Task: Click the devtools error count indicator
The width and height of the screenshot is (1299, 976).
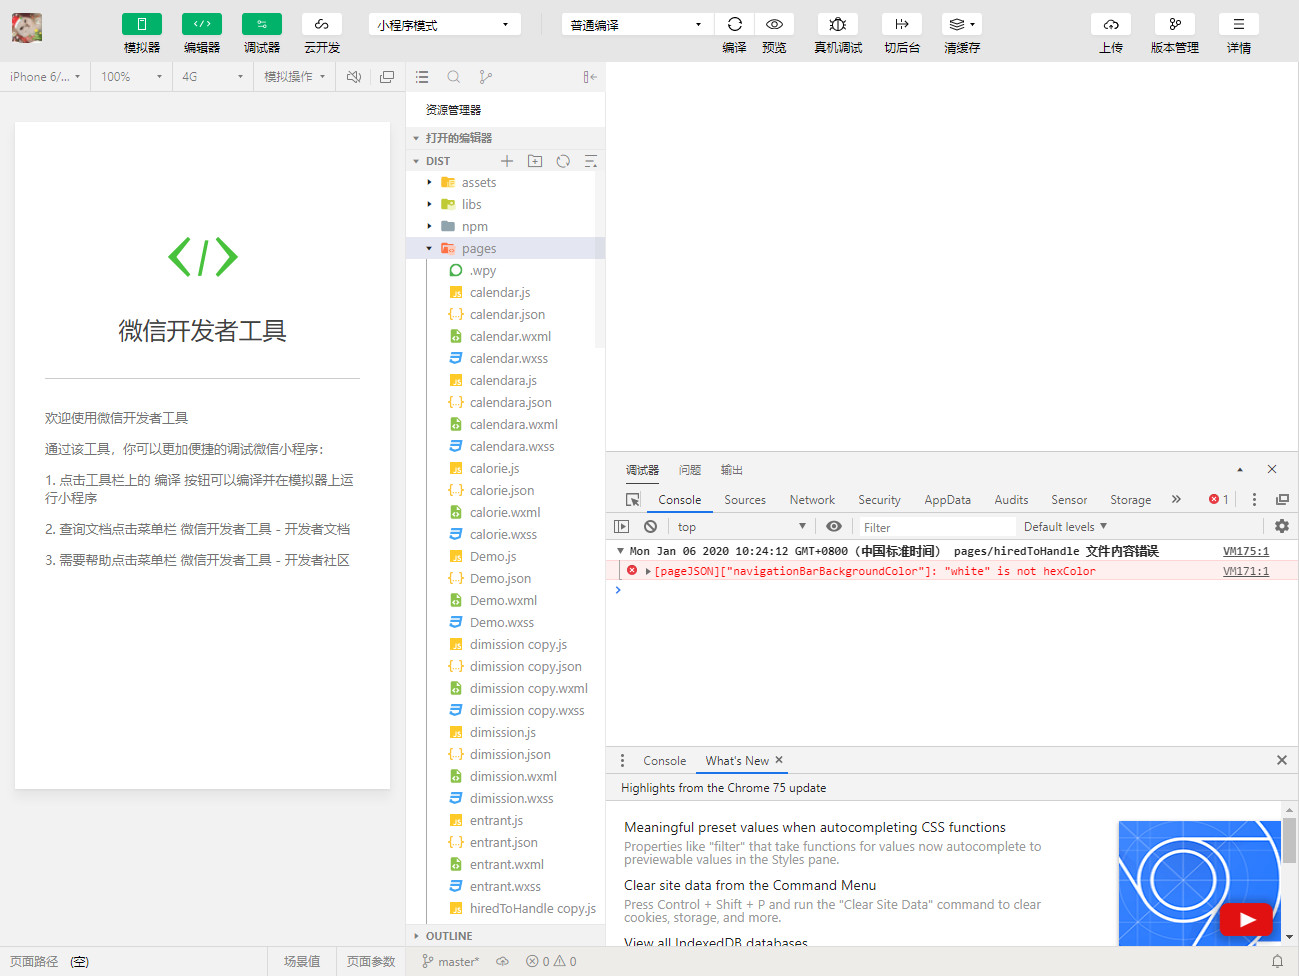Action: tap(1218, 499)
